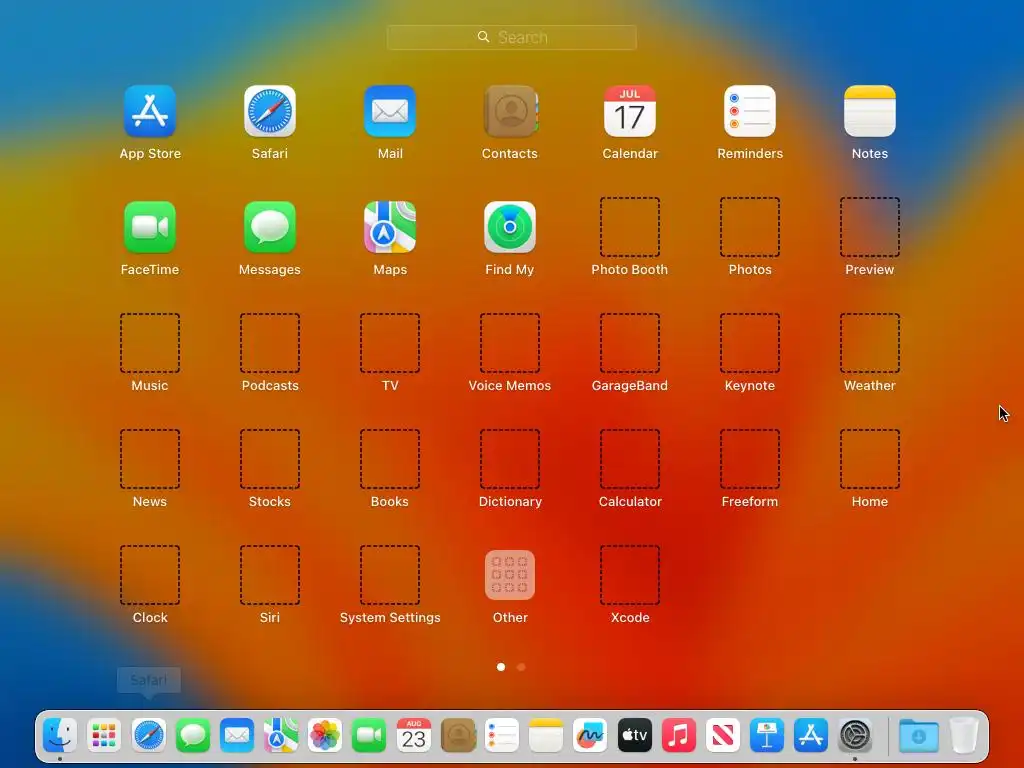The image size is (1024, 768).
Task: Open Notes in Launchpad grid
Action: (x=870, y=111)
